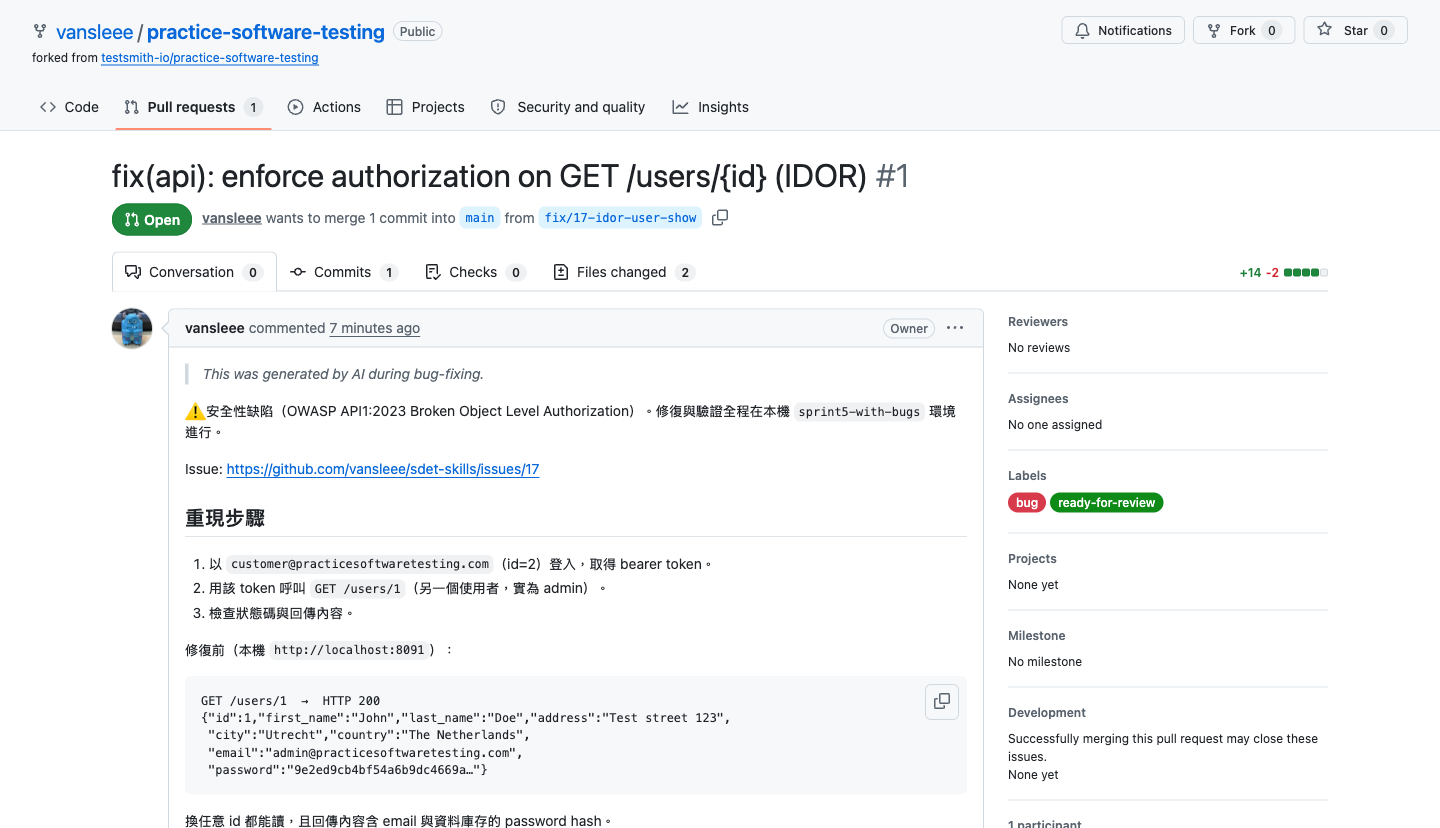Image resolution: width=1440 pixels, height=828 pixels.
Task: Fork this repository
Action: (1244, 30)
